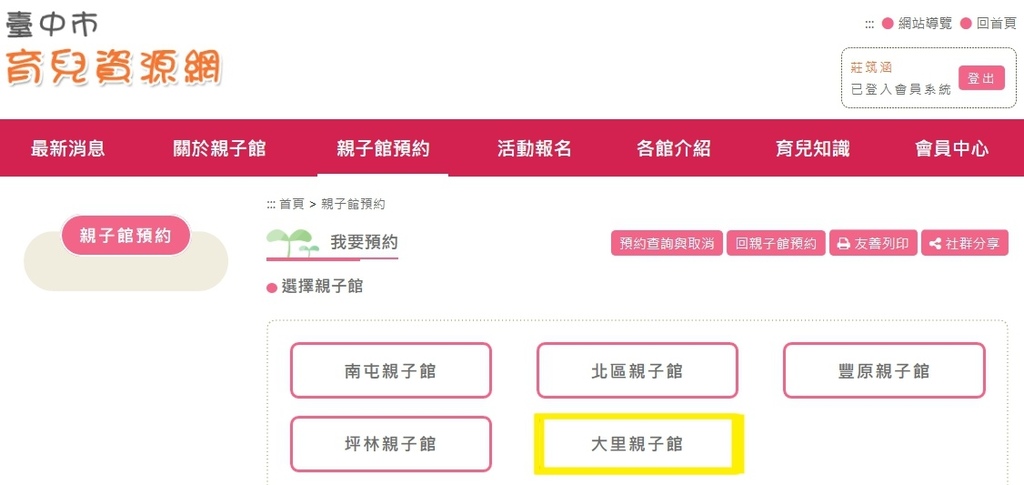
Task: Go to 各館介紹 in the navigation bar
Action: 674,149
